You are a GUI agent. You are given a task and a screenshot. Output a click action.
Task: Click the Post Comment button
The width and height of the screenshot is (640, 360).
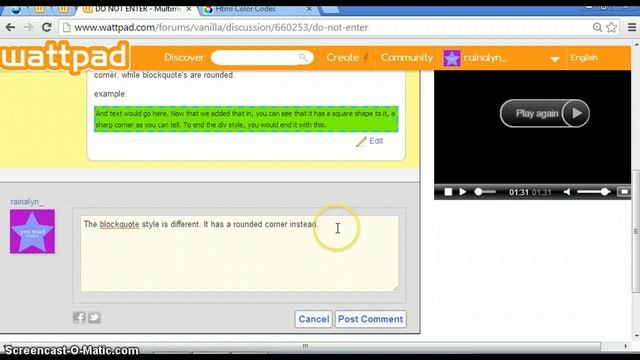[371, 319]
